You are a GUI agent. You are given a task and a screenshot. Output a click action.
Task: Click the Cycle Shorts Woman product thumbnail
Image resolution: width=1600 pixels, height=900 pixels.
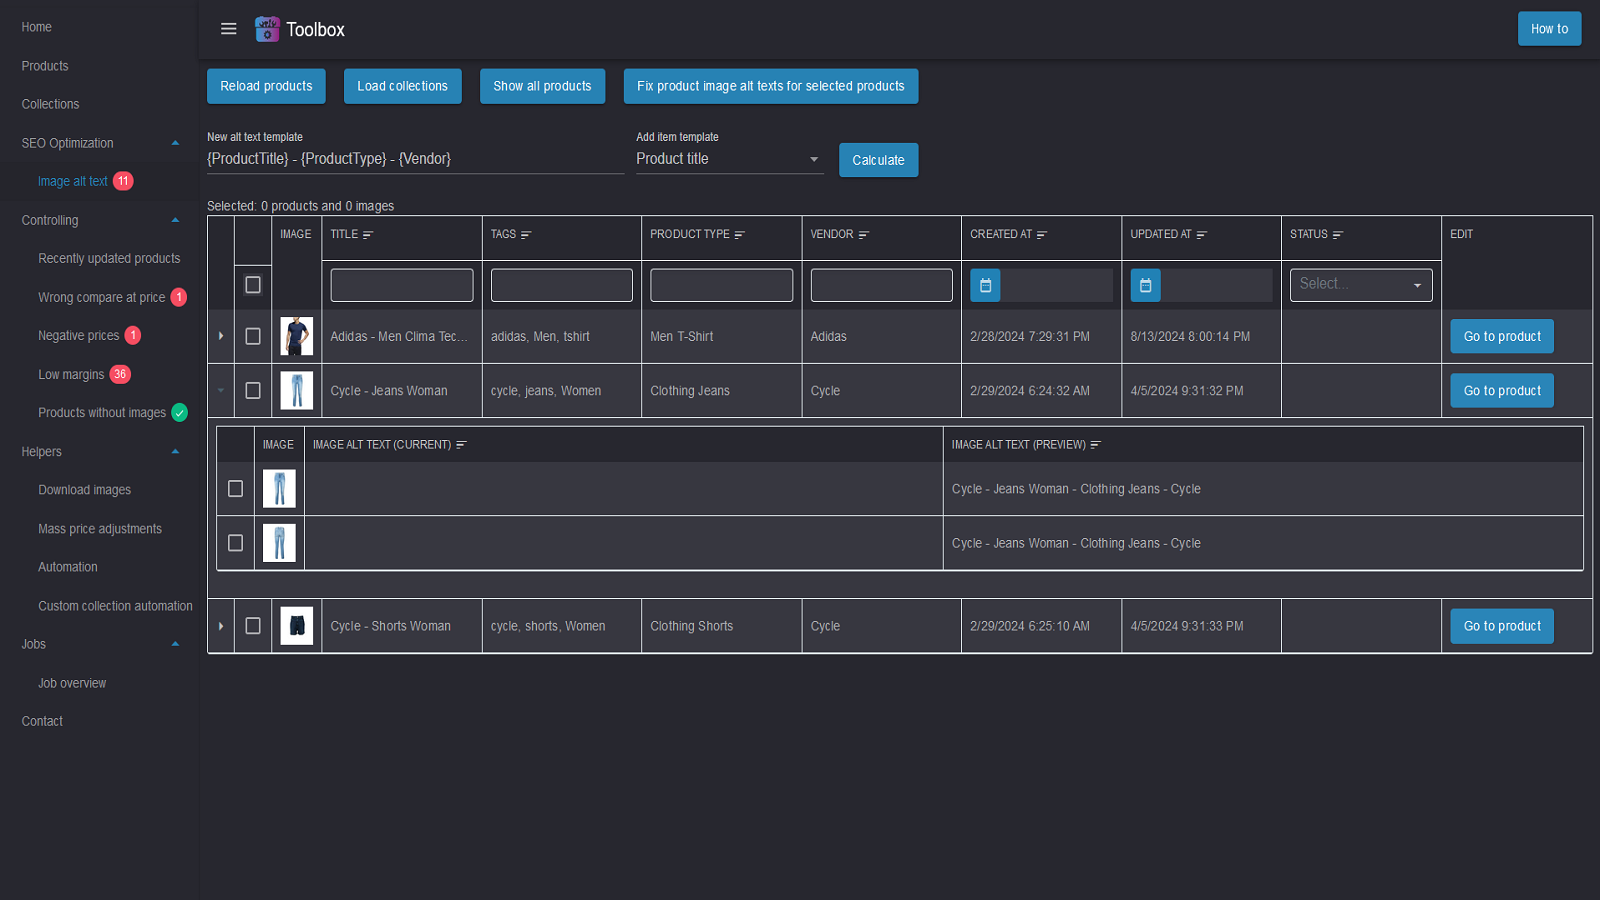[297, 626]
